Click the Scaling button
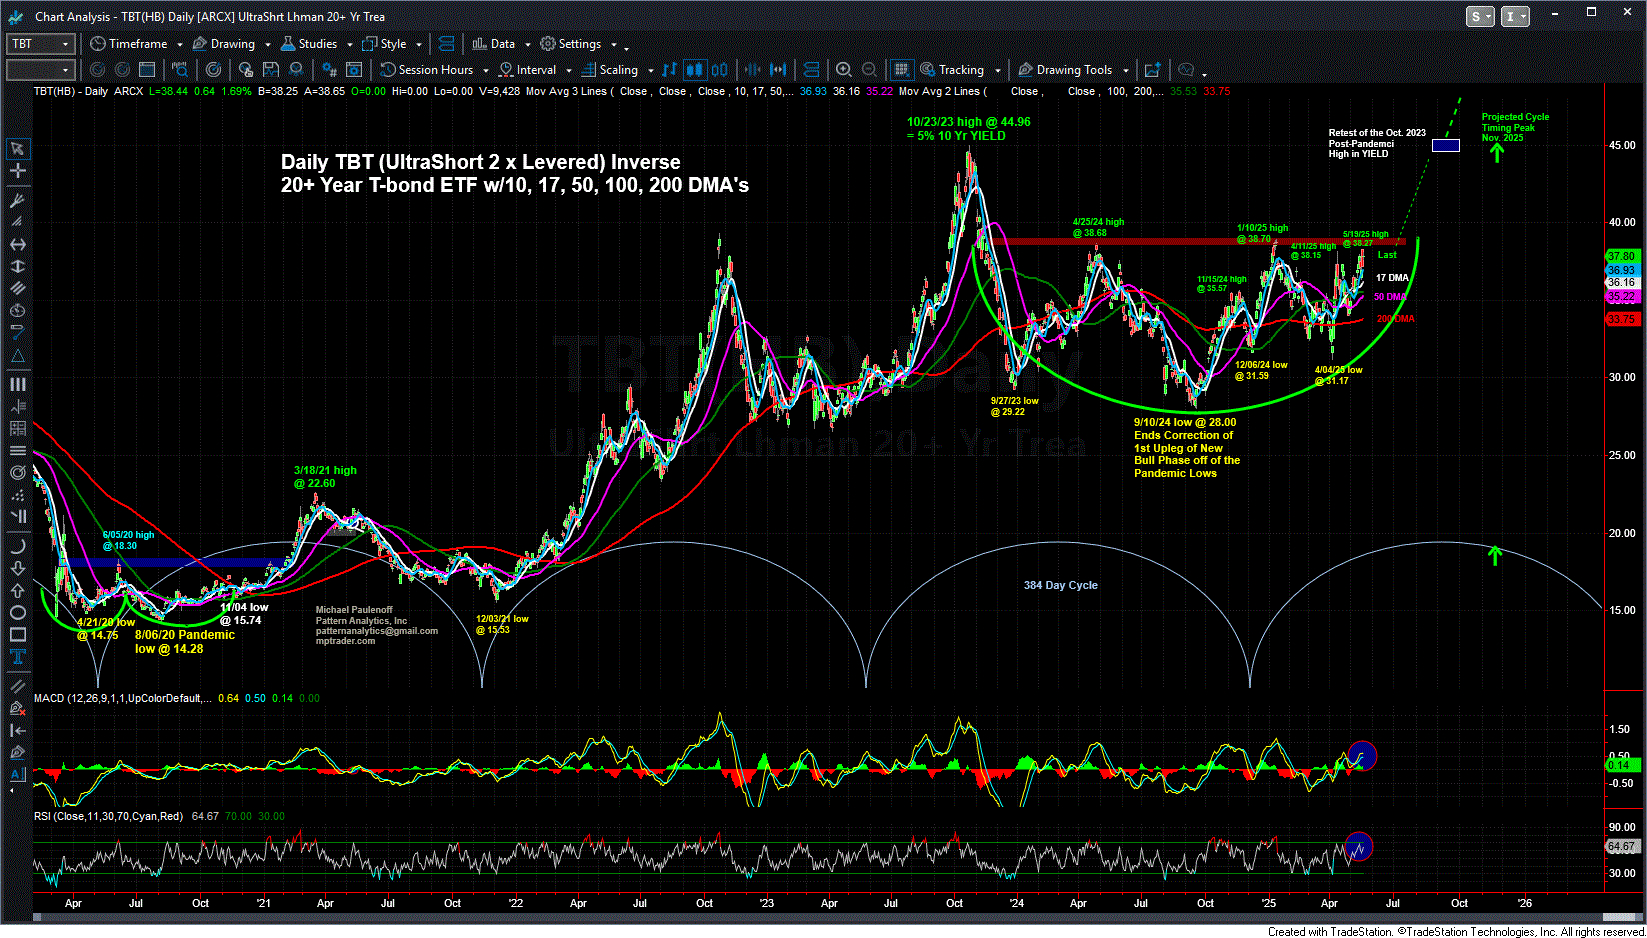 pyautogui.click(x=610, y=70)
